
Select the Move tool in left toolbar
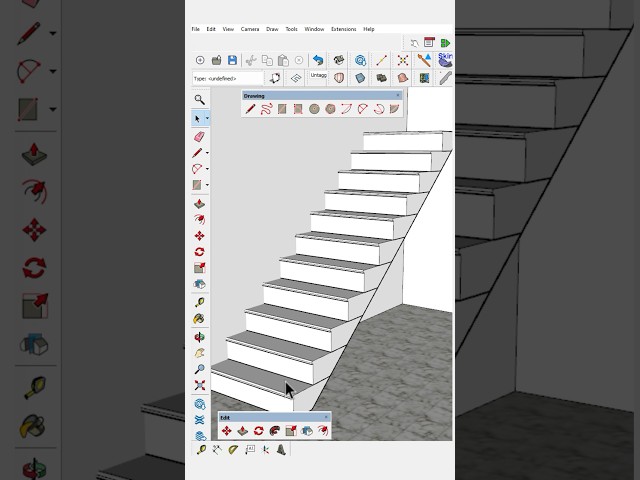point(199,236)
